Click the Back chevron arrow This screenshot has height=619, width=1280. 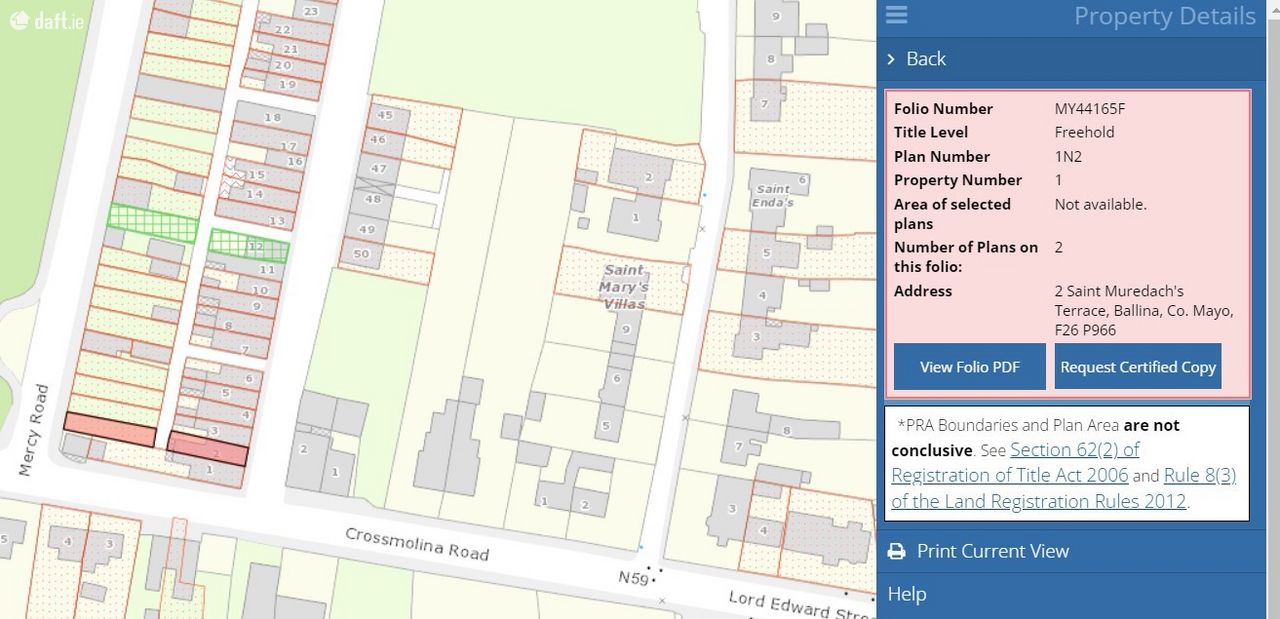point(890,59)
